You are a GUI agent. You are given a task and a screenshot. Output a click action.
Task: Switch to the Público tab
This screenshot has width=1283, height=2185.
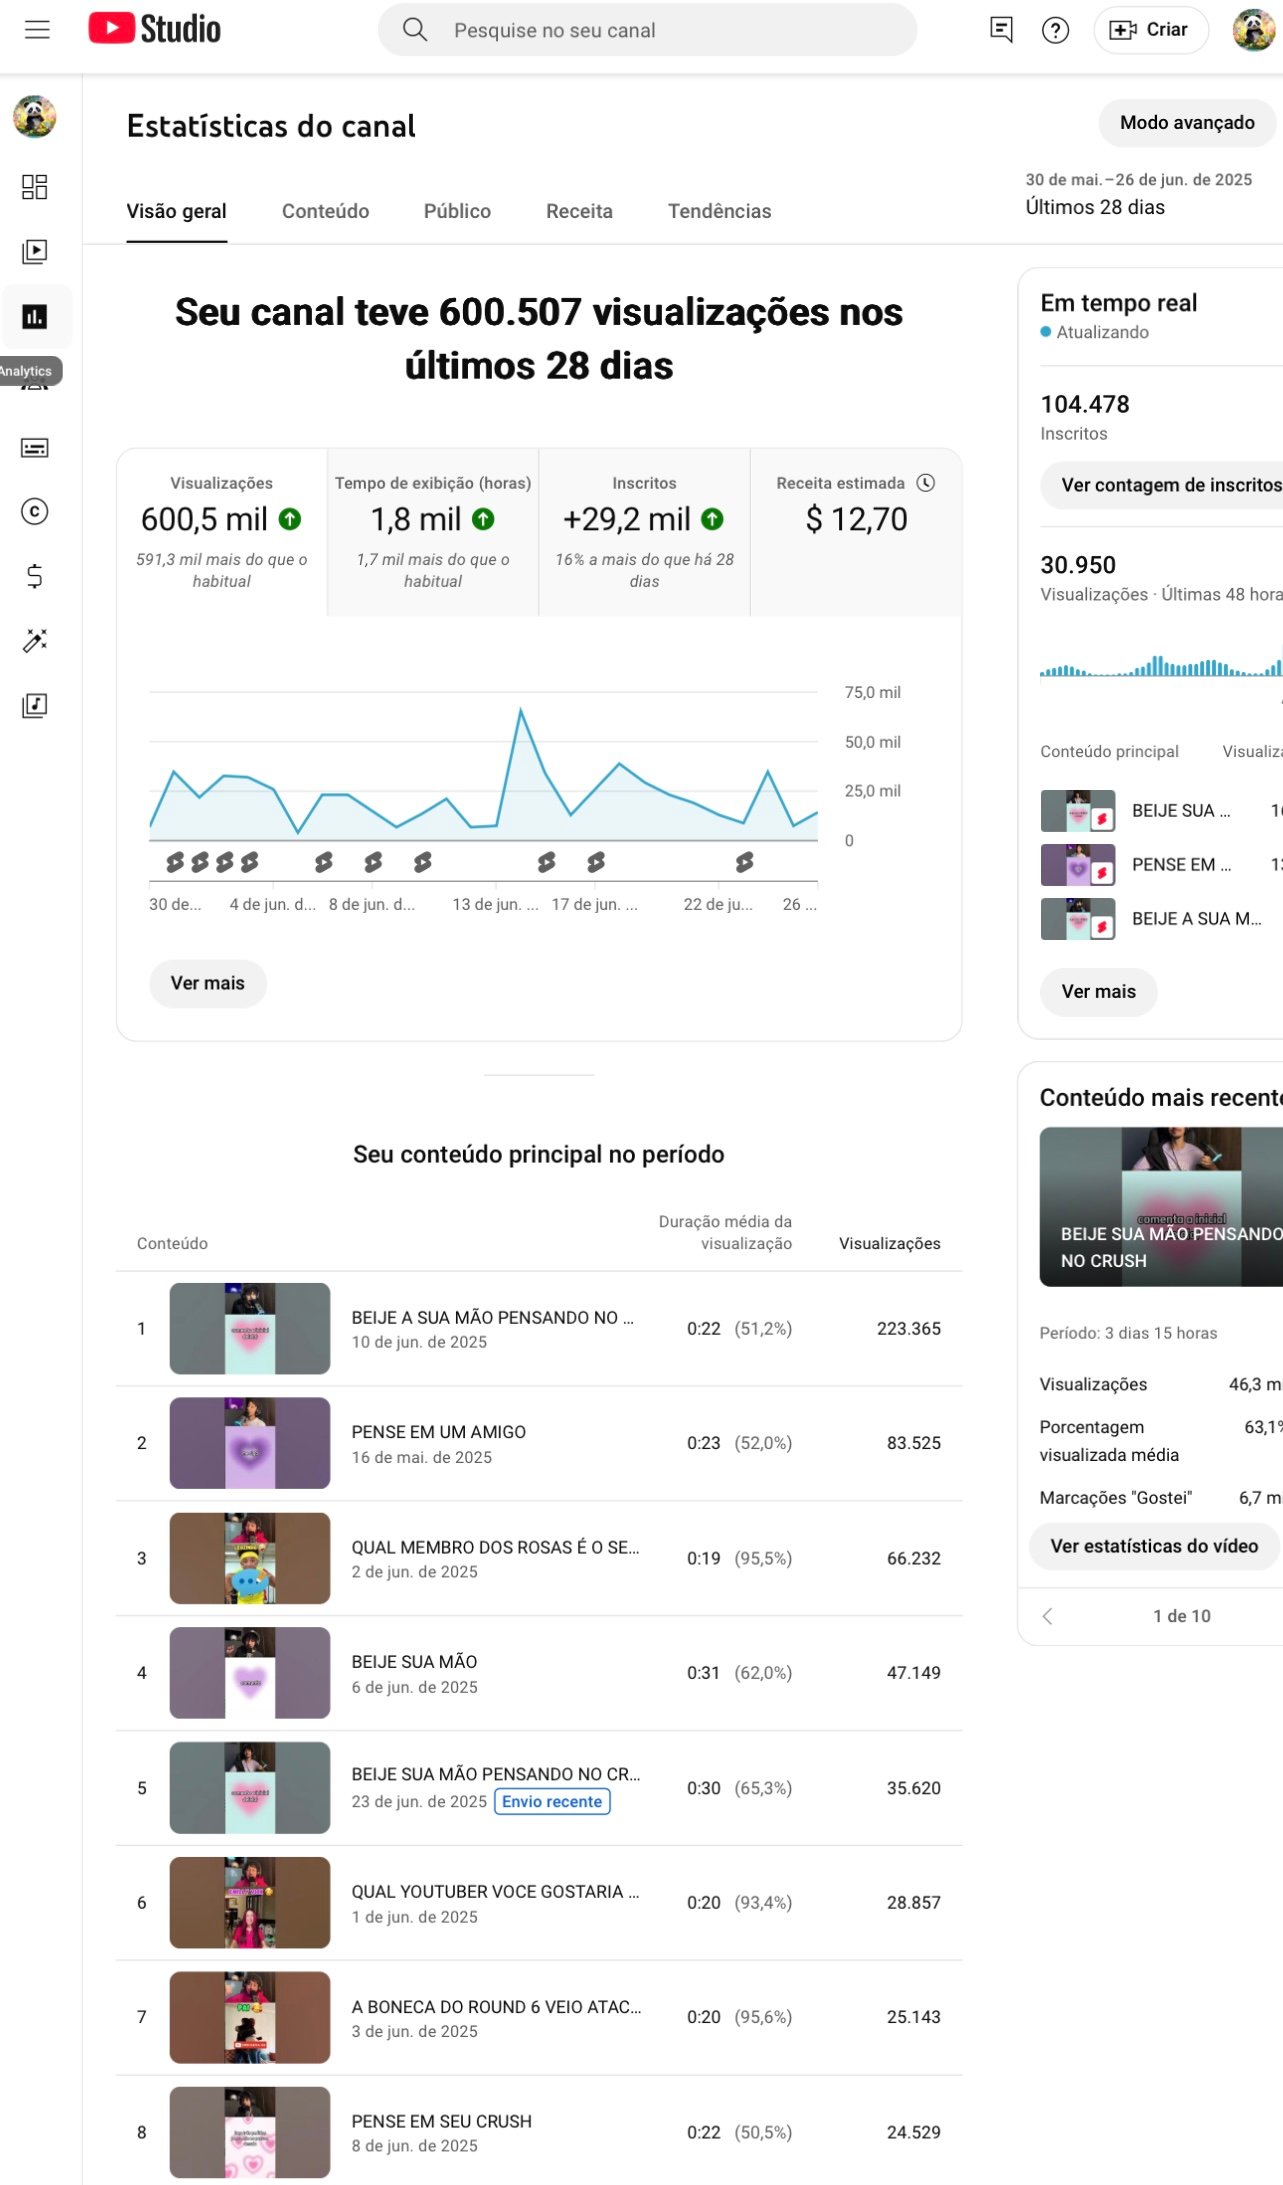tap(457, 211)
